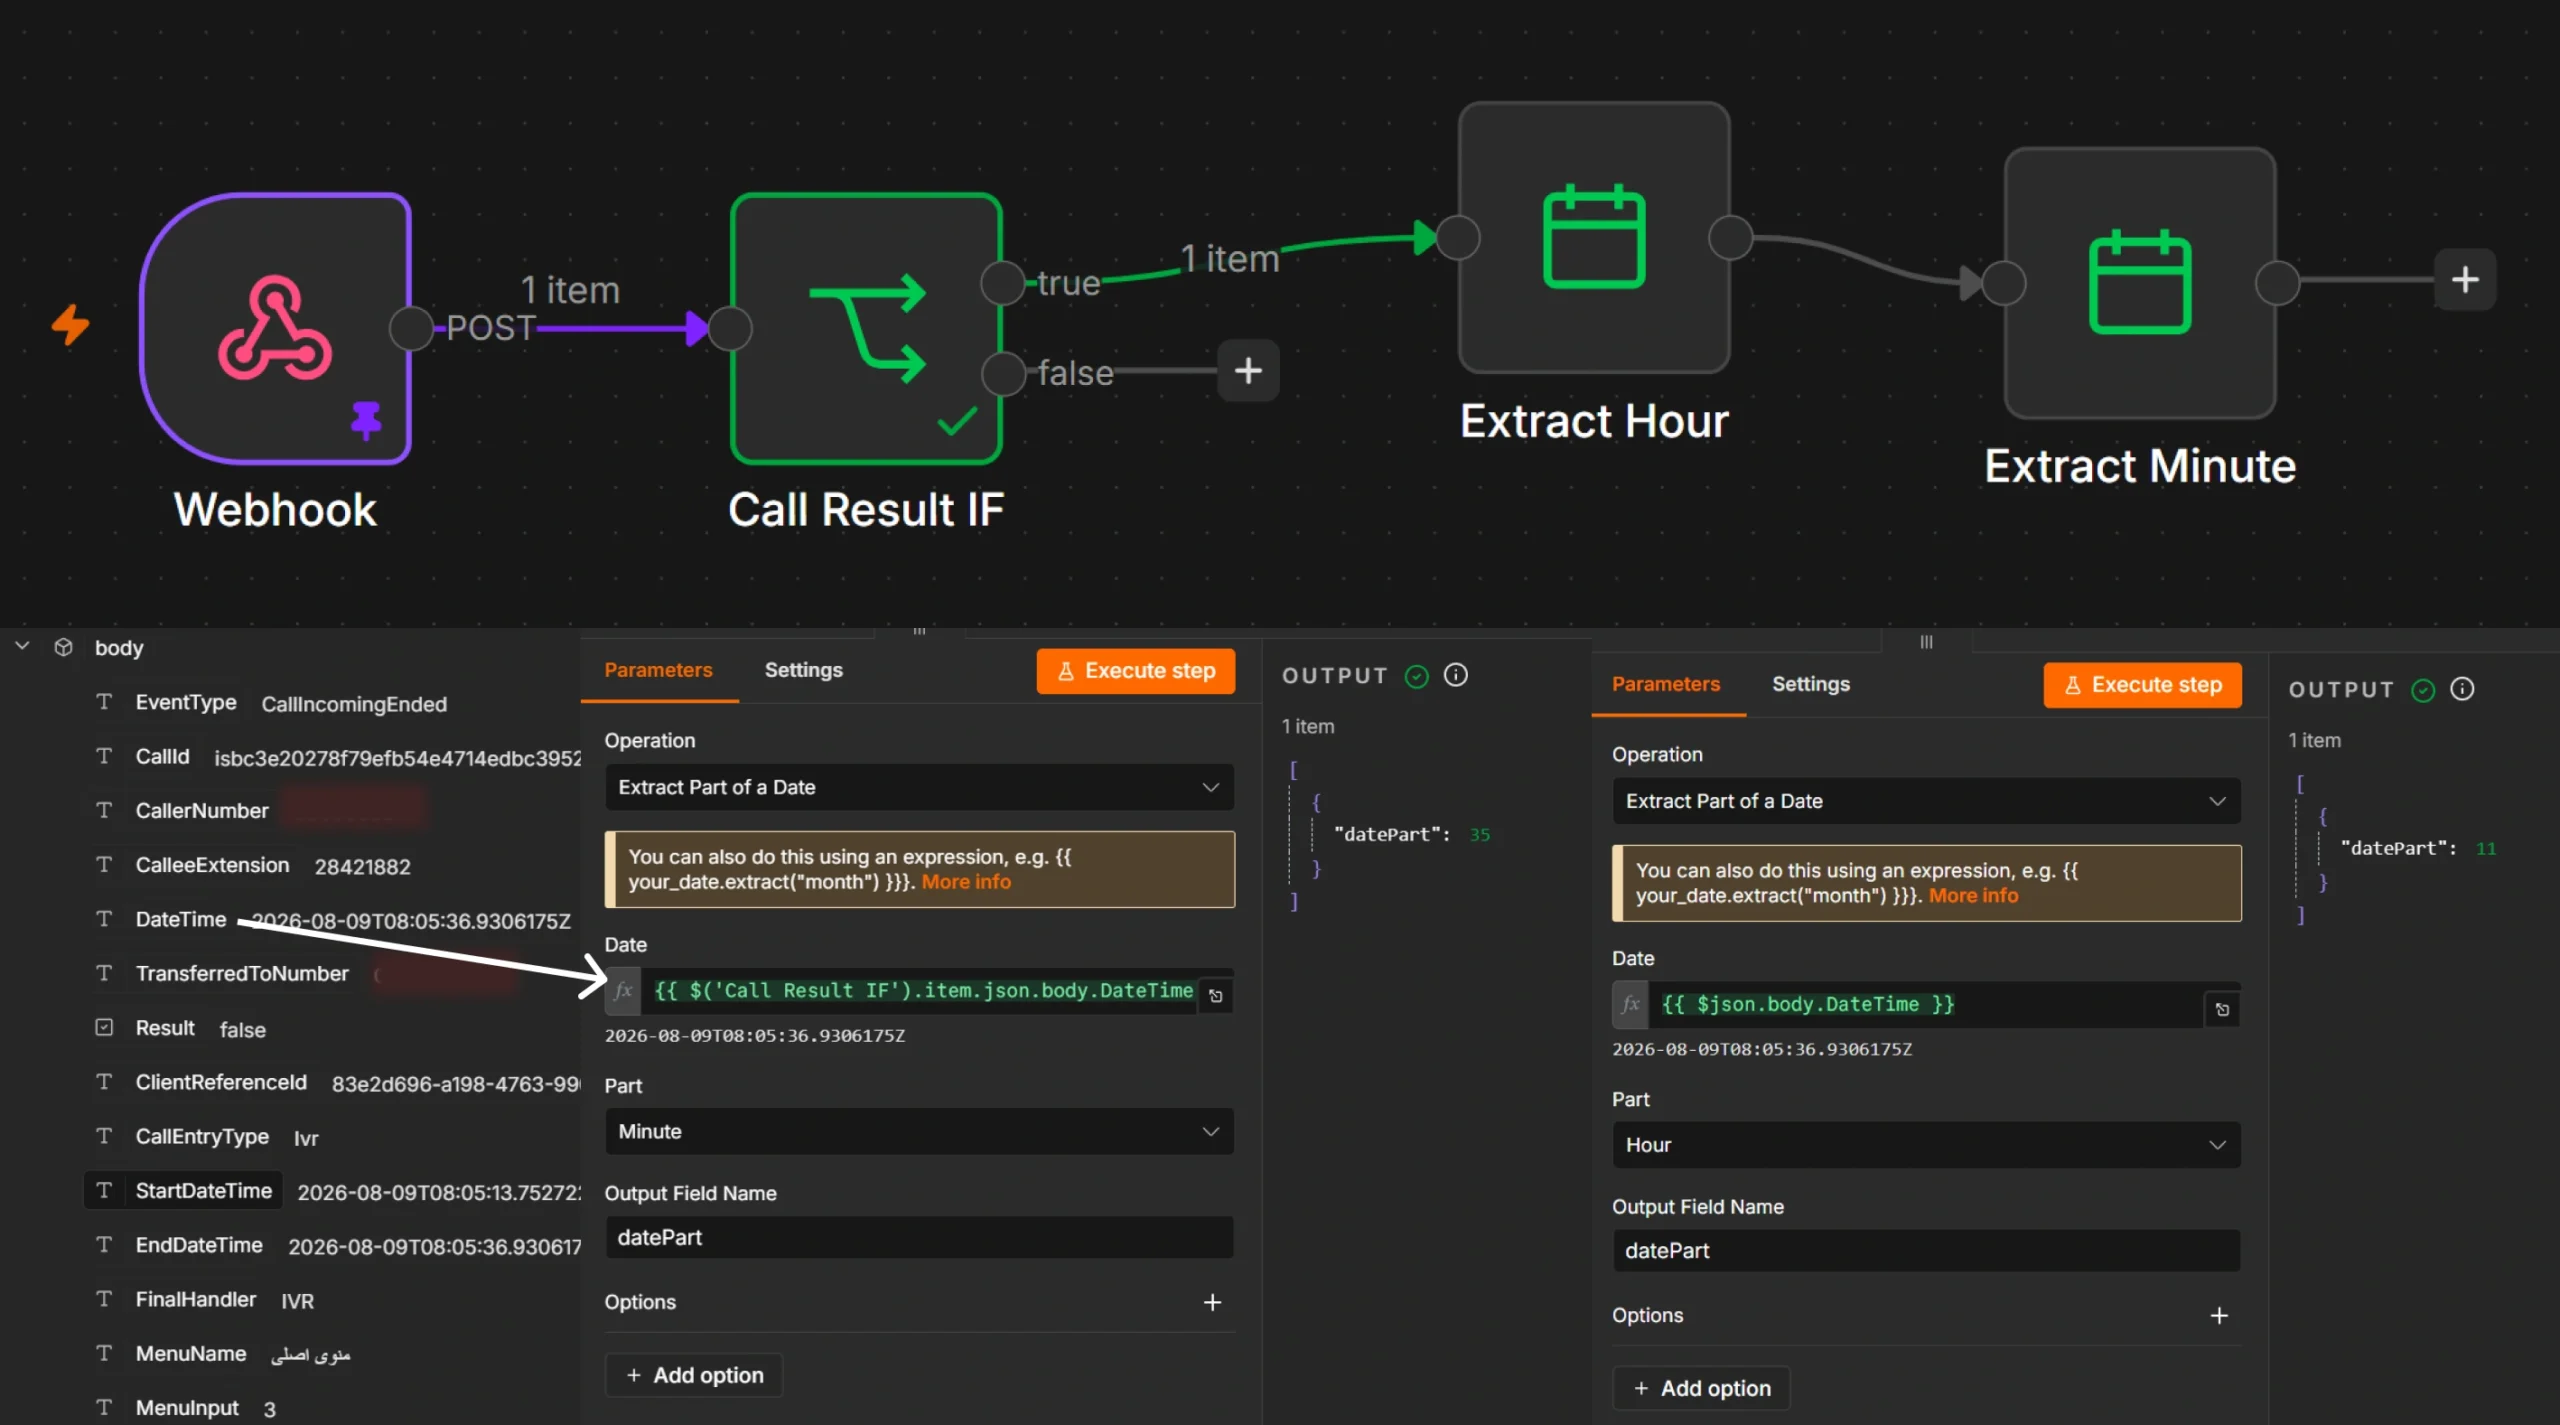The height and width of the screenshot is (1425, 2560).
Task: Open the Part dropdown showing Hour
Action: (1926, 1145)
